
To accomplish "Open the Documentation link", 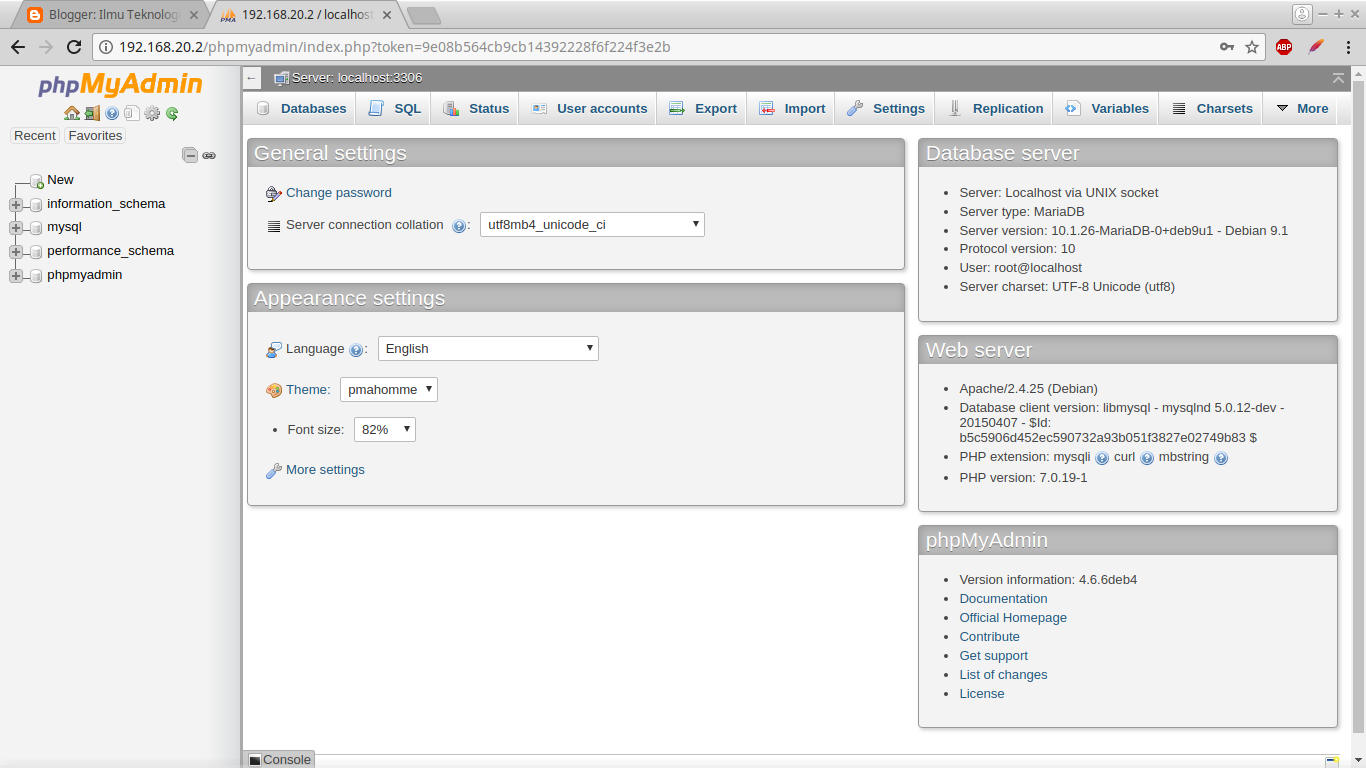I will (1003, 599).
